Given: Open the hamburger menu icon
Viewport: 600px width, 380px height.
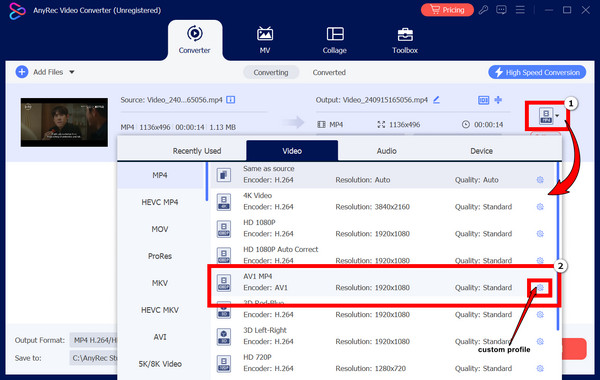Looking at the screenshot, I should point(520,10).
